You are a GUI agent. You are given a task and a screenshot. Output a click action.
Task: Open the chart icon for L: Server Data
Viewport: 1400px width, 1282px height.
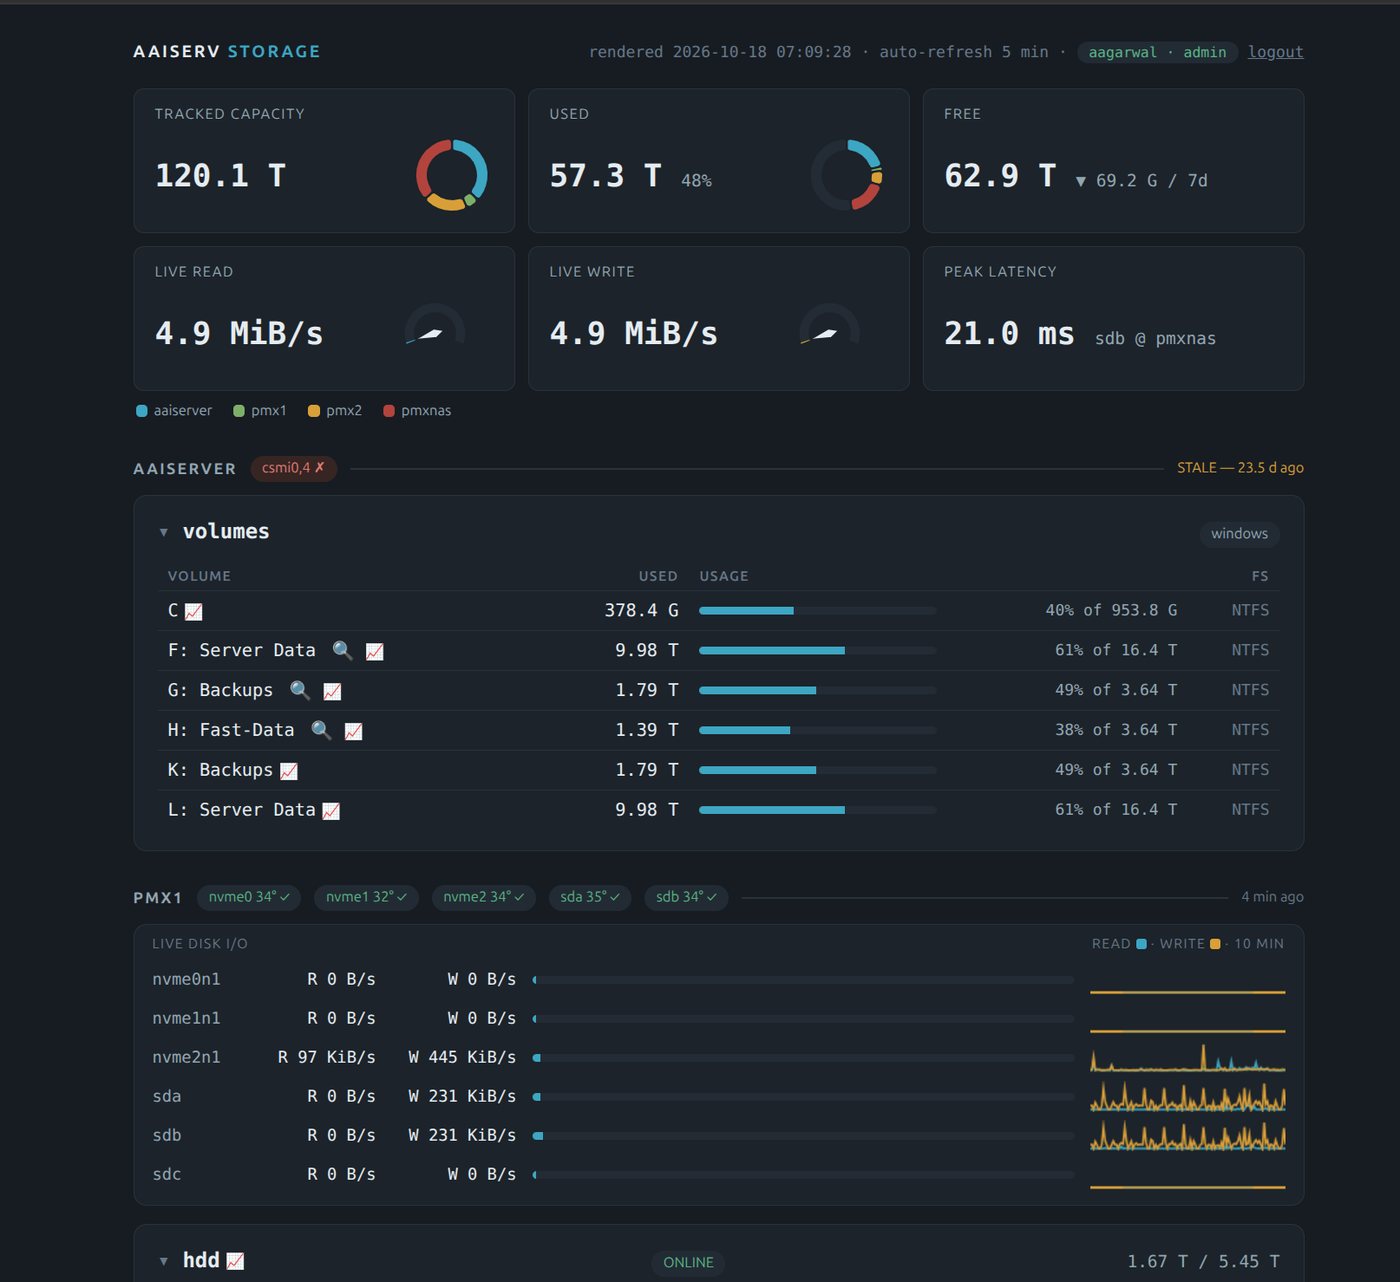(x=331, y=811)
